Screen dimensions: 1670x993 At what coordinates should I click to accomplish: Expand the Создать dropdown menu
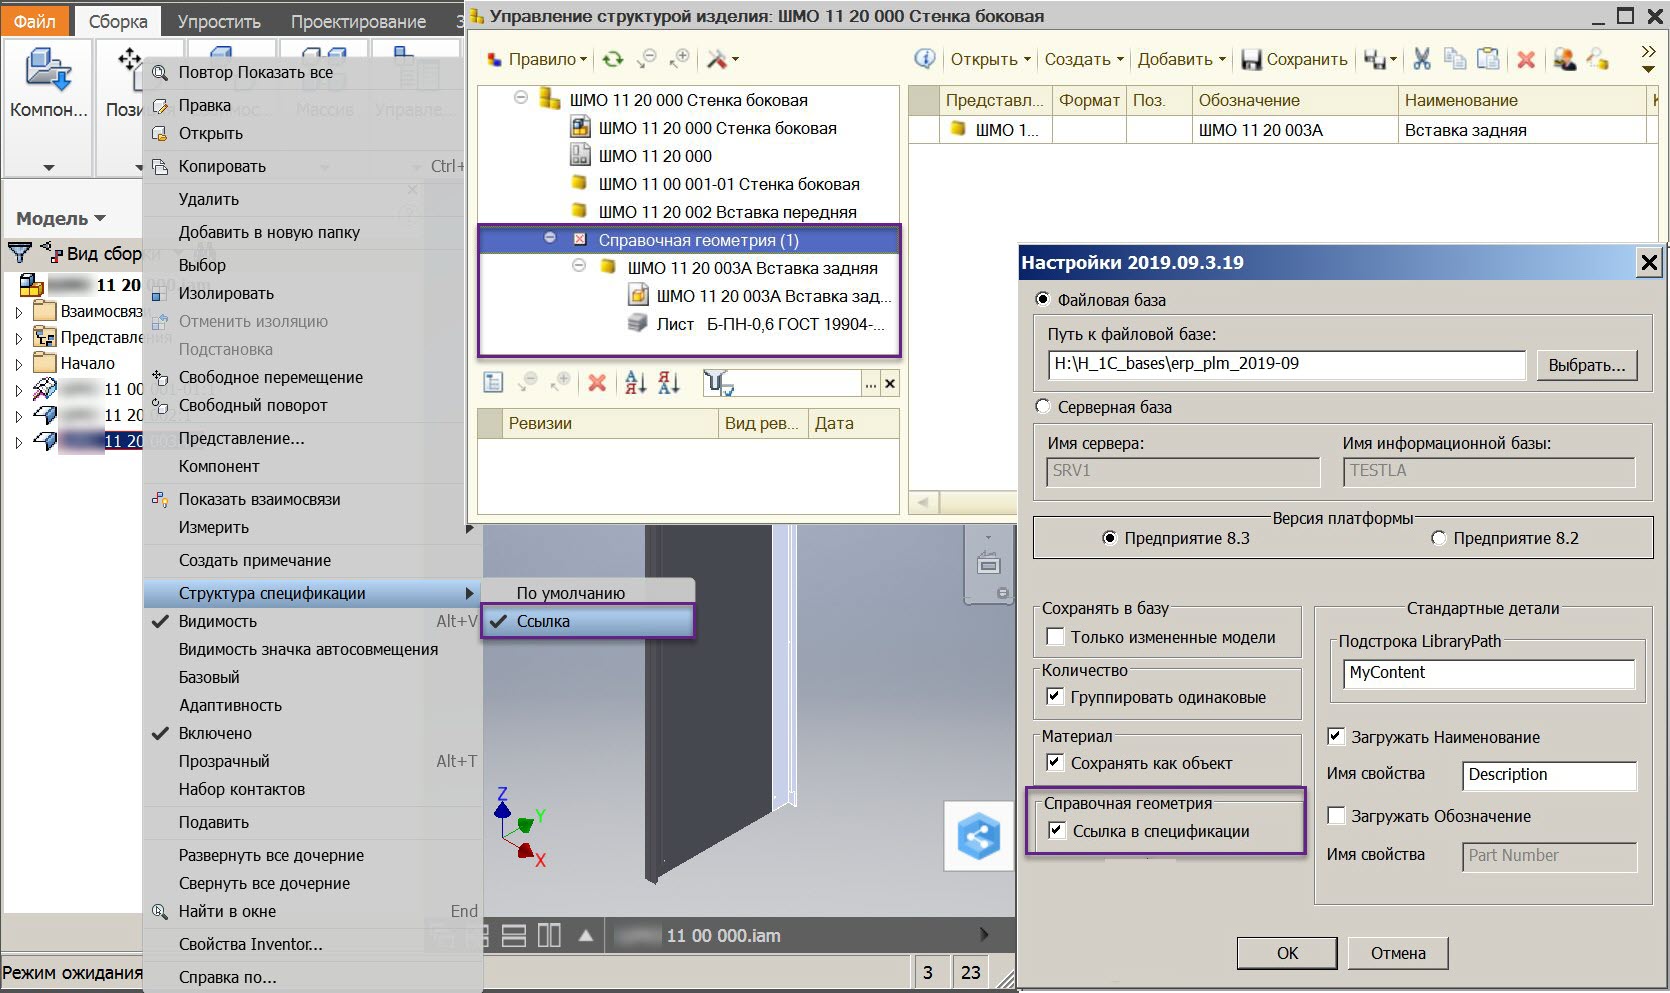coord(1084,60)
